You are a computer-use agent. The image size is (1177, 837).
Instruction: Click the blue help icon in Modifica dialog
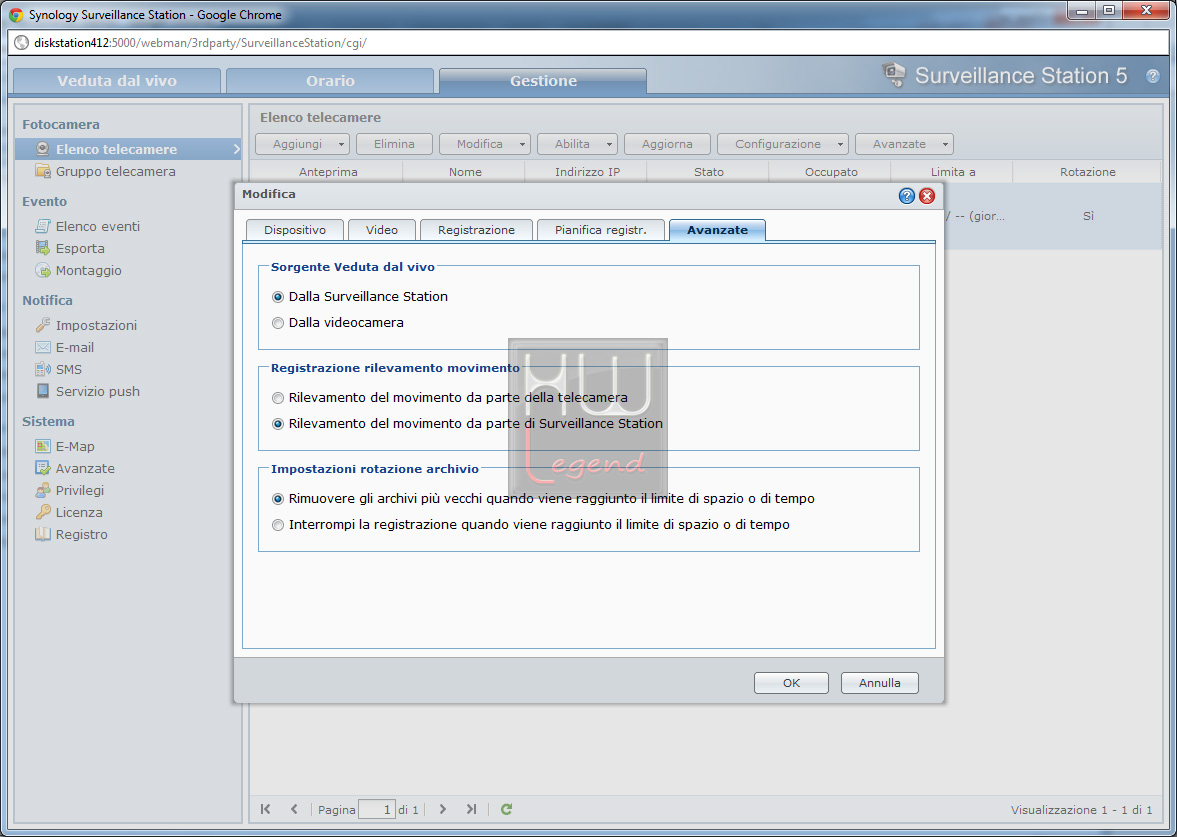(x=907, y=196)
